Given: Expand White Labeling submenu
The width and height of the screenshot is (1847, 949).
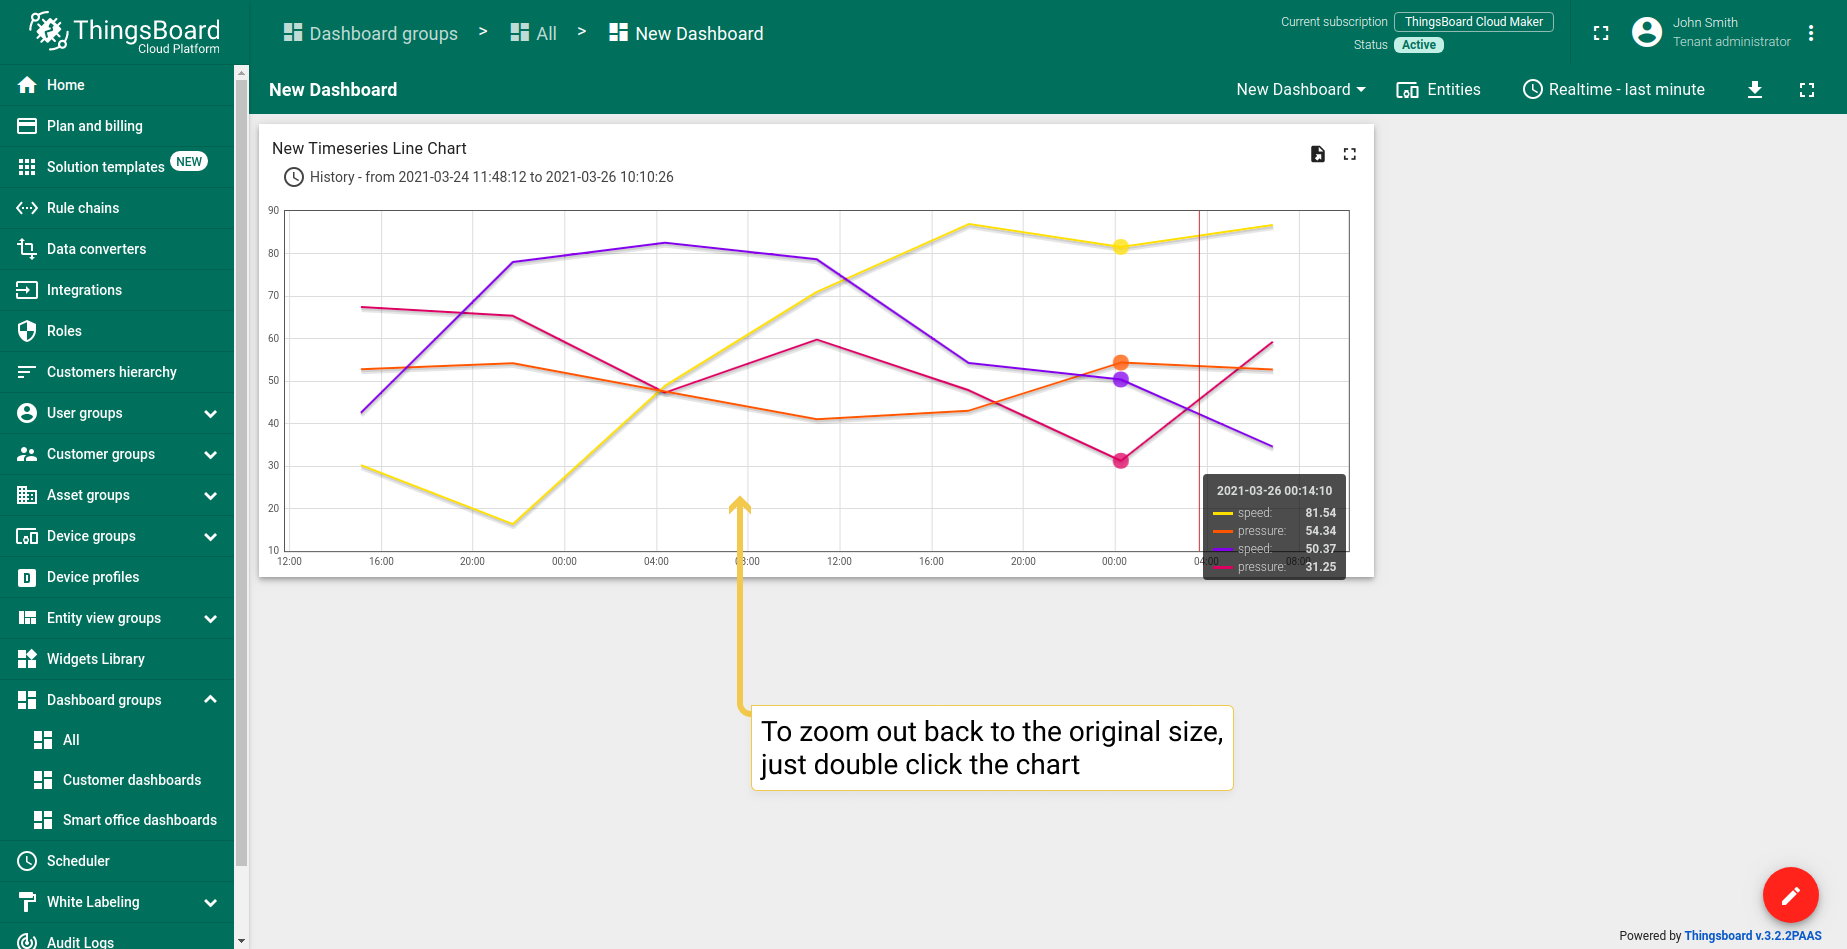Looking at the screenshot, I should tap(210, 902).
